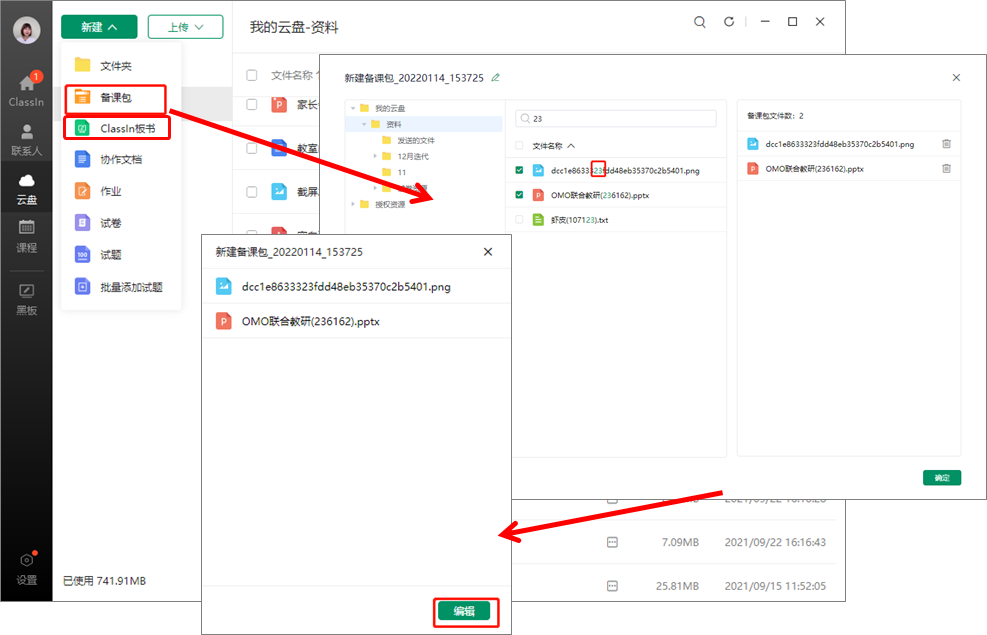
Task: Check the 截屏 file row checkbox
Action: click(252, 192)
